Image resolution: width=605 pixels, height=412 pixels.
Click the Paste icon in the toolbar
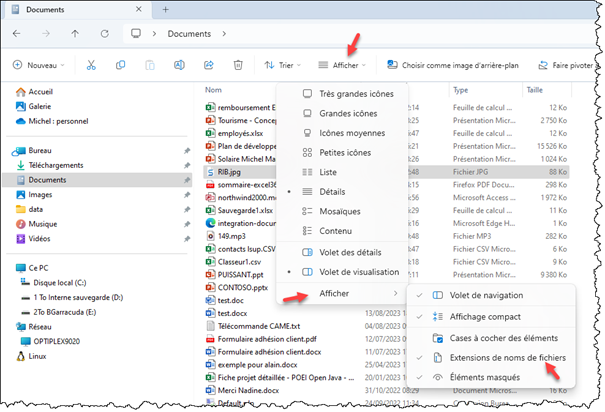coord(150,65)
